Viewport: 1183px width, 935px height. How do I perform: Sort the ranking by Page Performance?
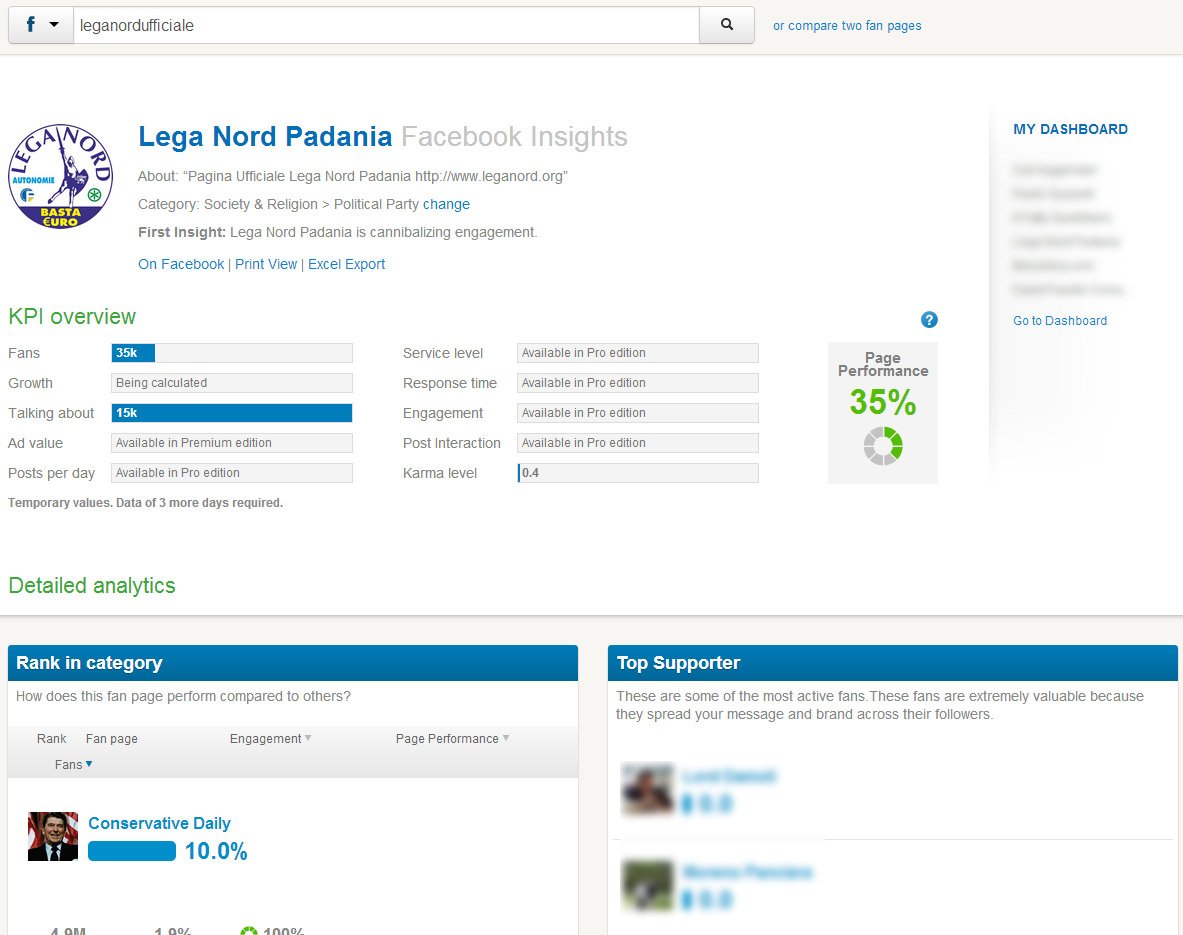tap(452, 739)
